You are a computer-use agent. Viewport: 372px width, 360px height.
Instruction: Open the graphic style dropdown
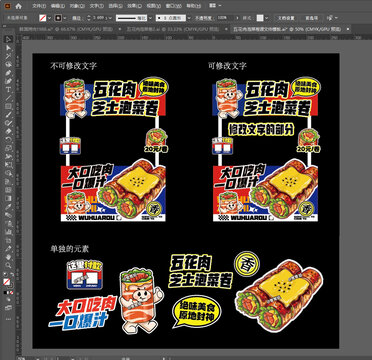[x=267, y=18]
